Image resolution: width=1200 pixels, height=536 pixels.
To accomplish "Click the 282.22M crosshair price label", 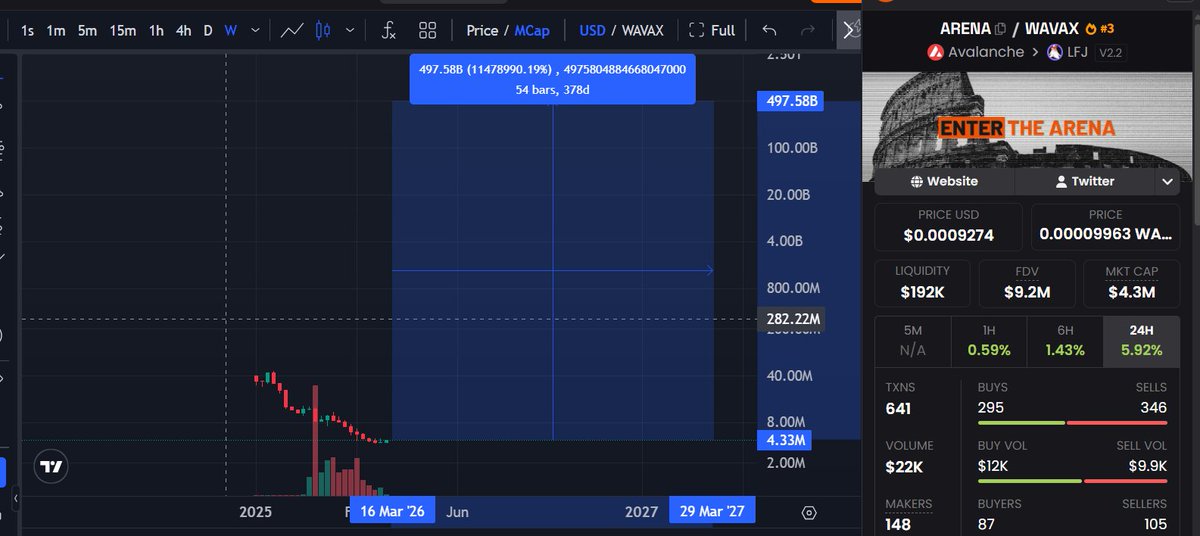I will tap(793, 319).
